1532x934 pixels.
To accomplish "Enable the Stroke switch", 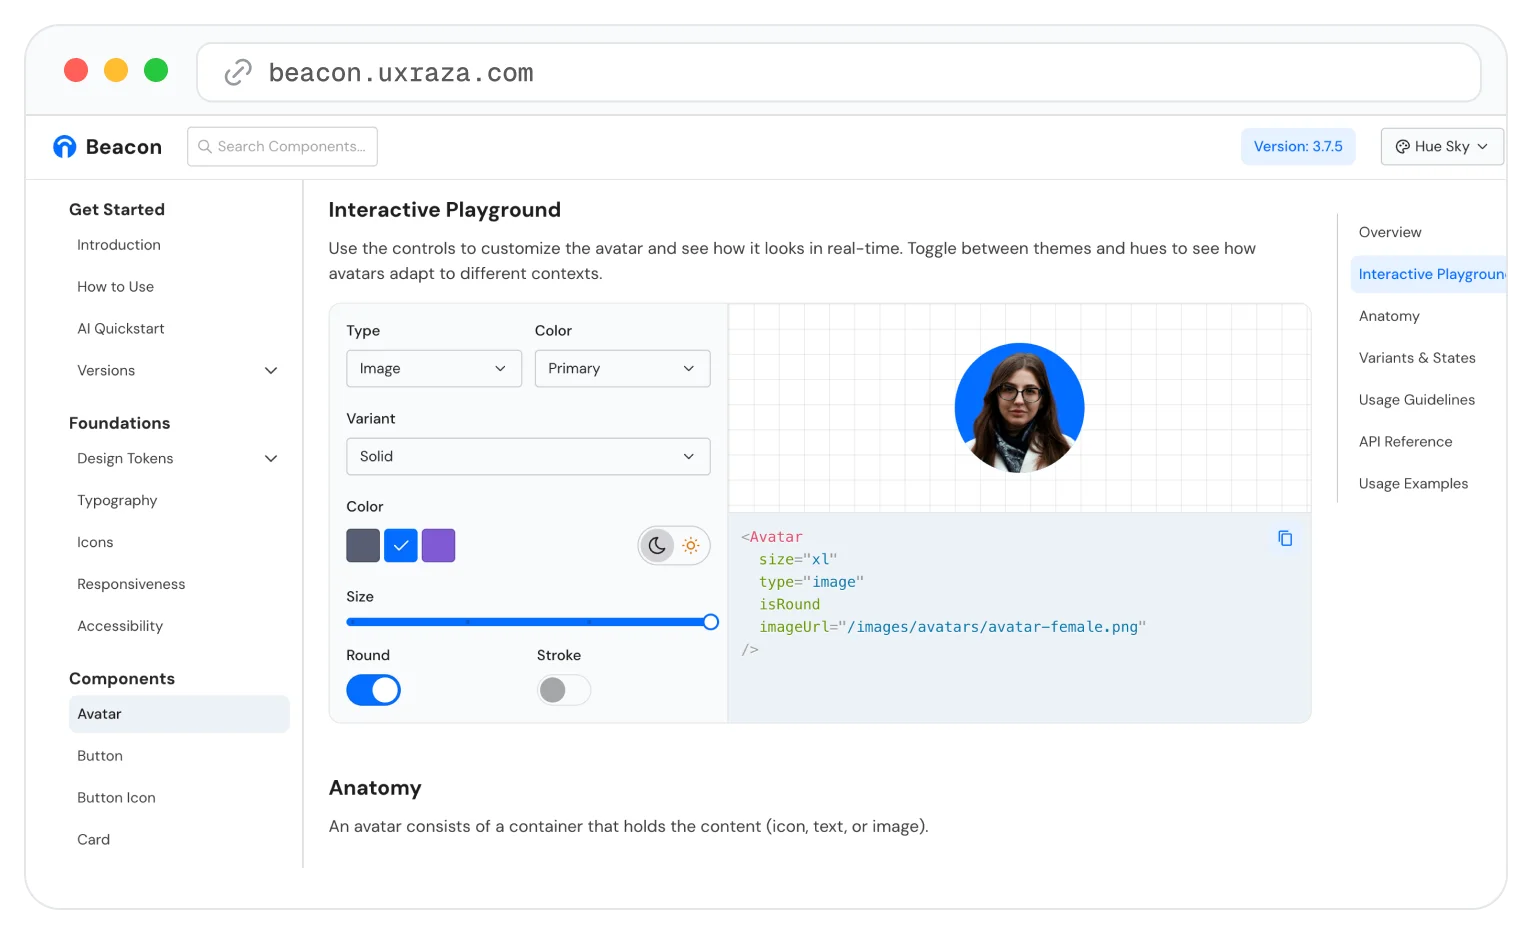I will [x=564, y=690].
